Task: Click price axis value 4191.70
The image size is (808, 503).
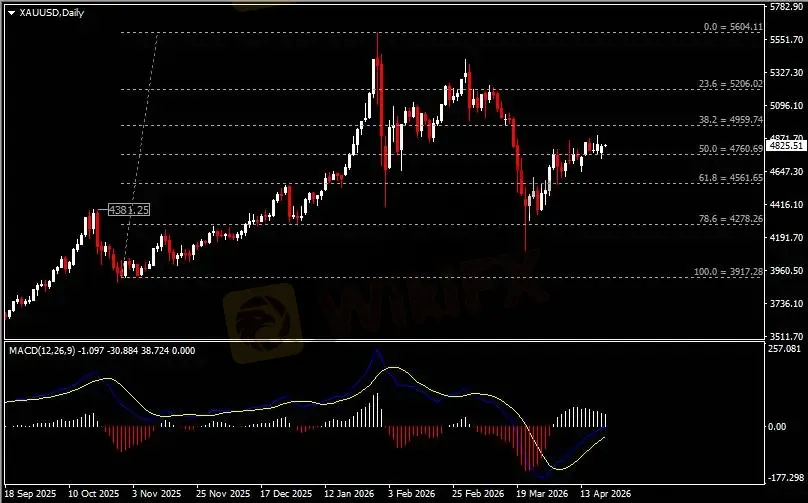Action: pyautogui.click(x=786, y=237)
